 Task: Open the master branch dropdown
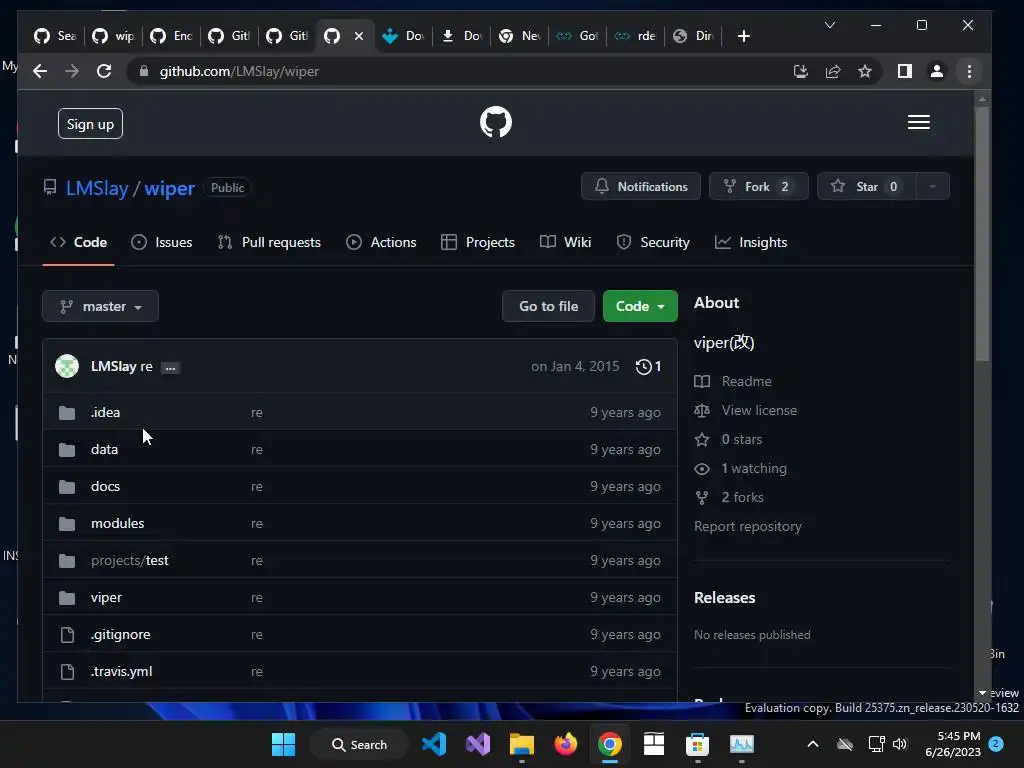101,306
